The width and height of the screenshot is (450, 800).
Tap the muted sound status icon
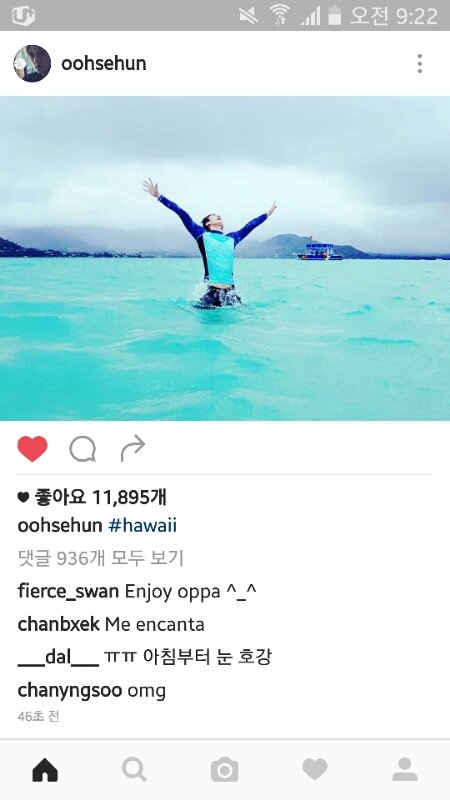click(249, 15)
